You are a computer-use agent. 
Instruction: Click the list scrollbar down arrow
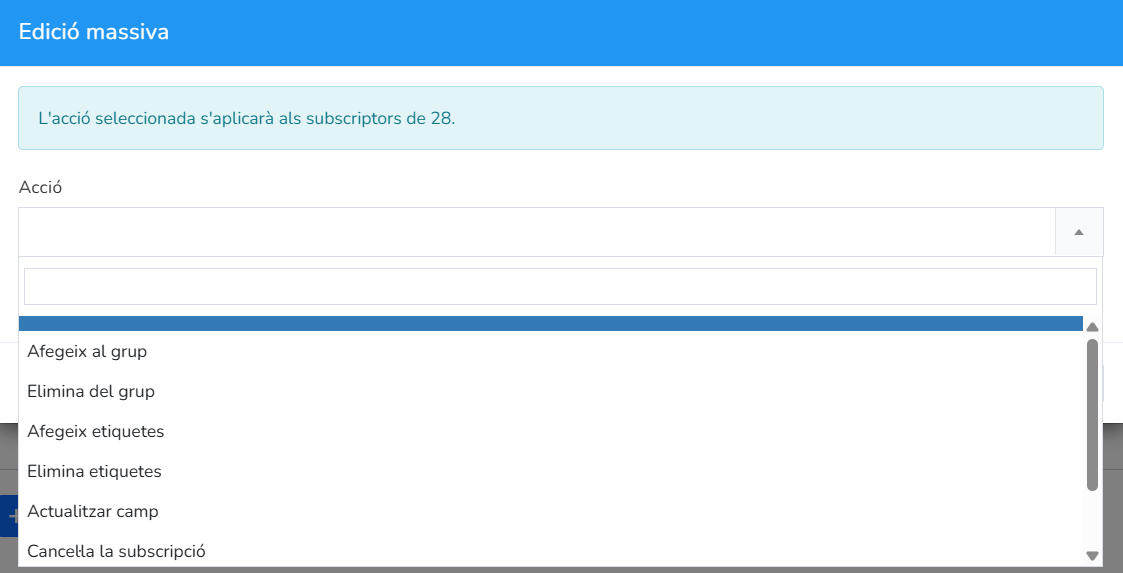pyautogui.click(x=1092, y=555)
